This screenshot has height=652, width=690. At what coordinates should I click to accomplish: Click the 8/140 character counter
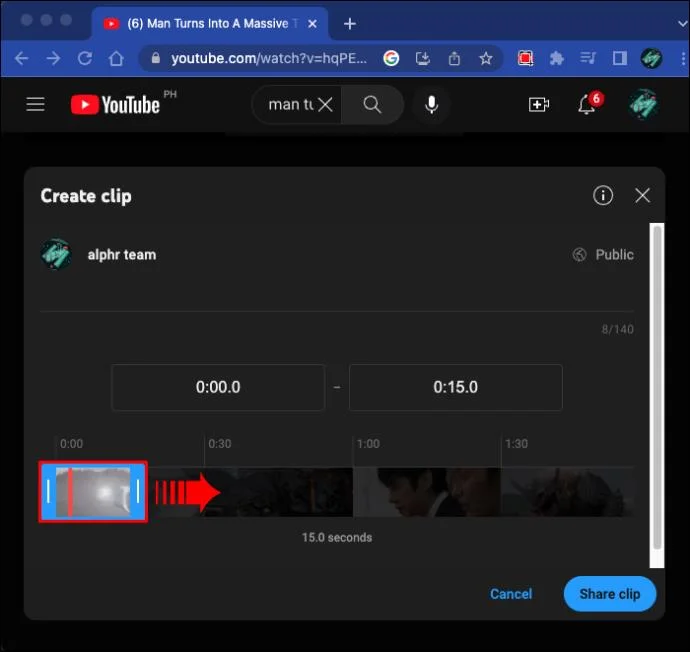click(618, 329)
